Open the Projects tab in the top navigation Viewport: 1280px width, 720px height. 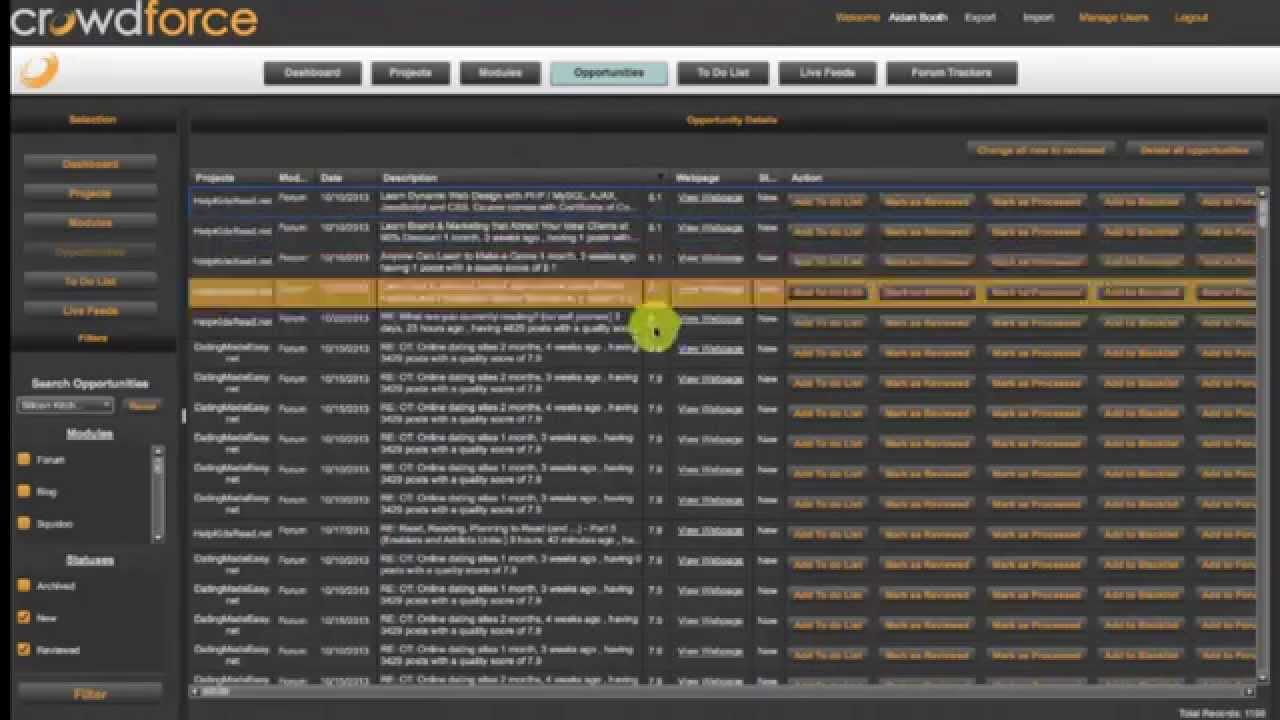410,73
